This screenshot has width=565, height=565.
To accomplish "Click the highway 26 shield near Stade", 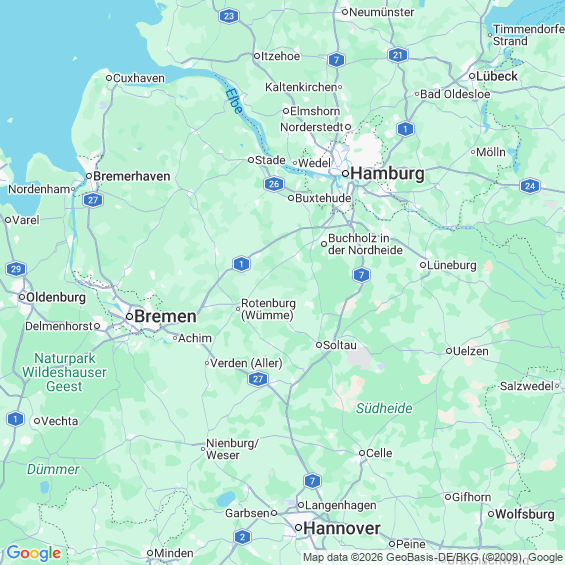I will pyautogui.click(x=274, y=184).
